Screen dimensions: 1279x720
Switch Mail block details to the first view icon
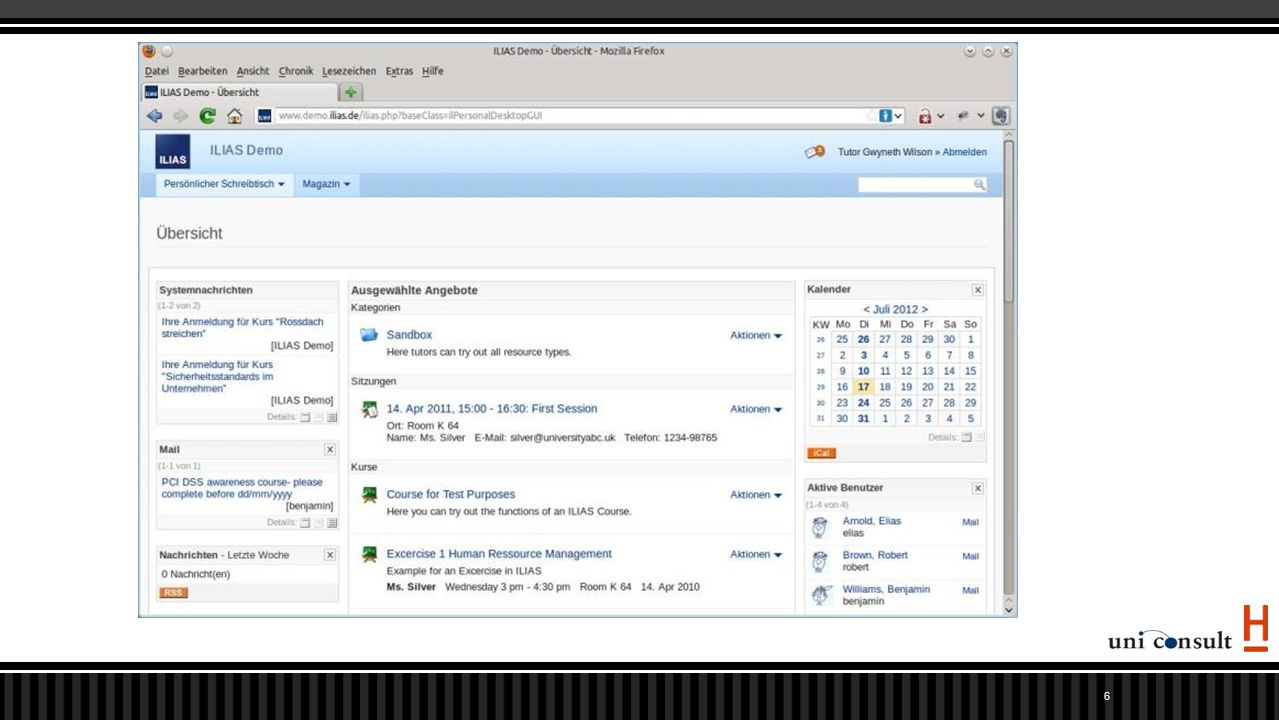click(x=306, y=522)
